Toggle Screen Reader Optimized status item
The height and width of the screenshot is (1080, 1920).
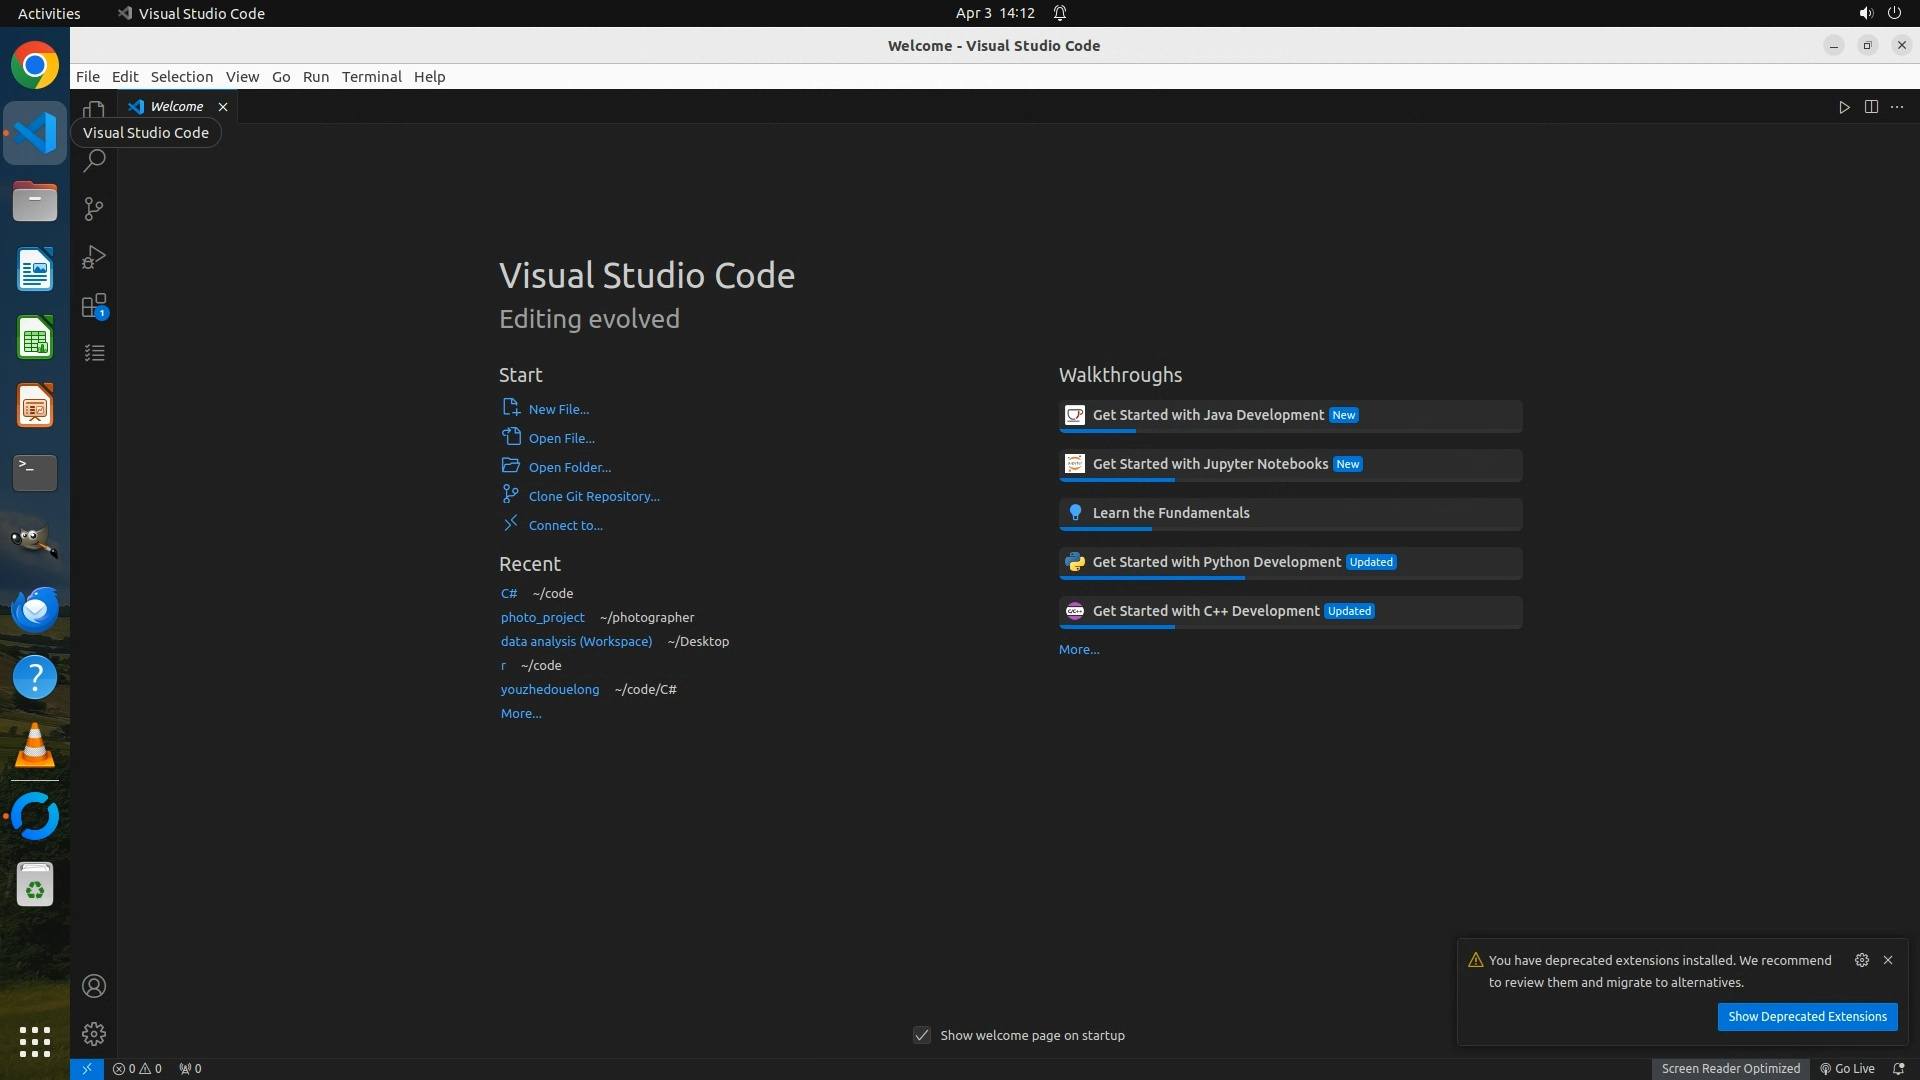(1730, 1068)
